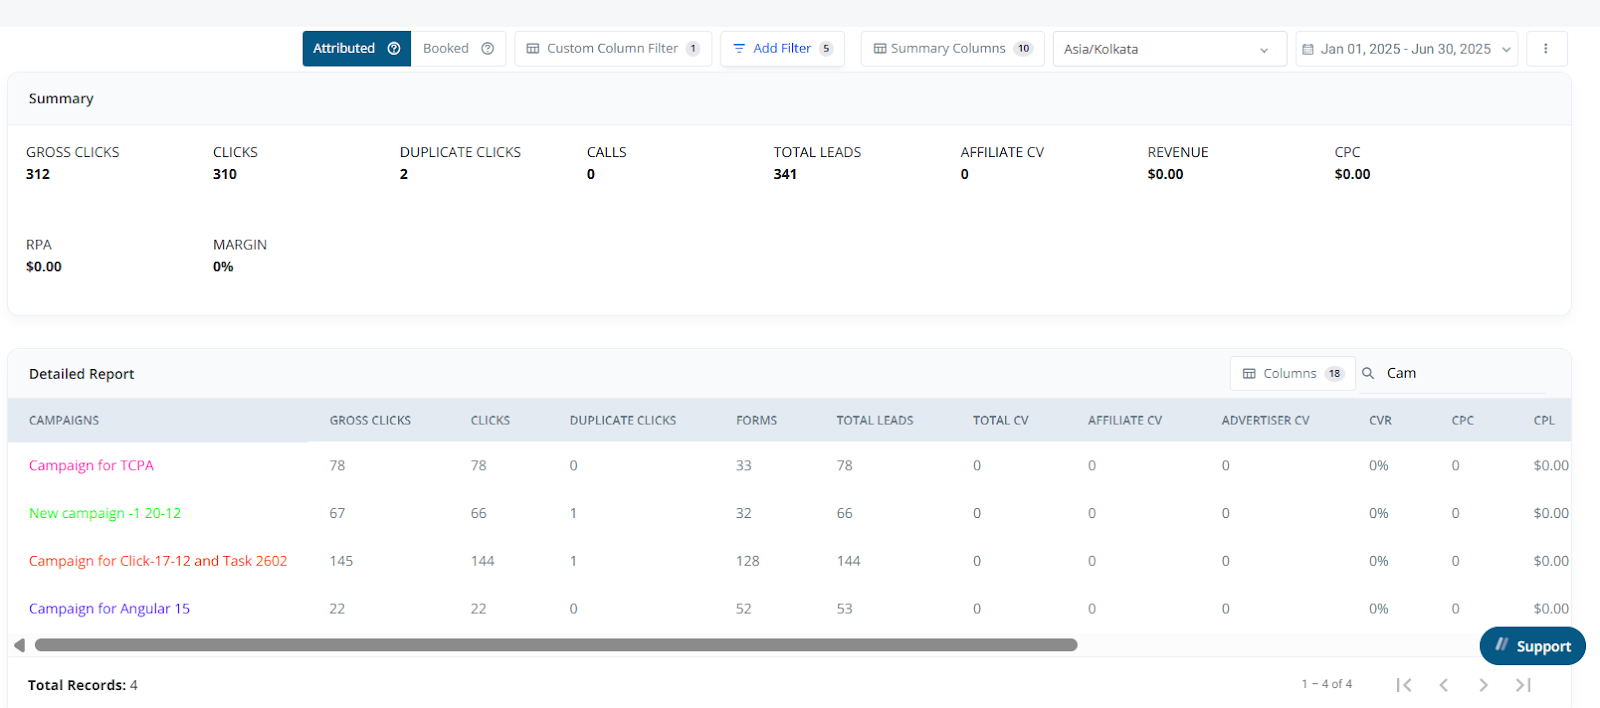Click the help icon beside Booked
Viewport: 1600px width, 708px height.
click(488, 48)
